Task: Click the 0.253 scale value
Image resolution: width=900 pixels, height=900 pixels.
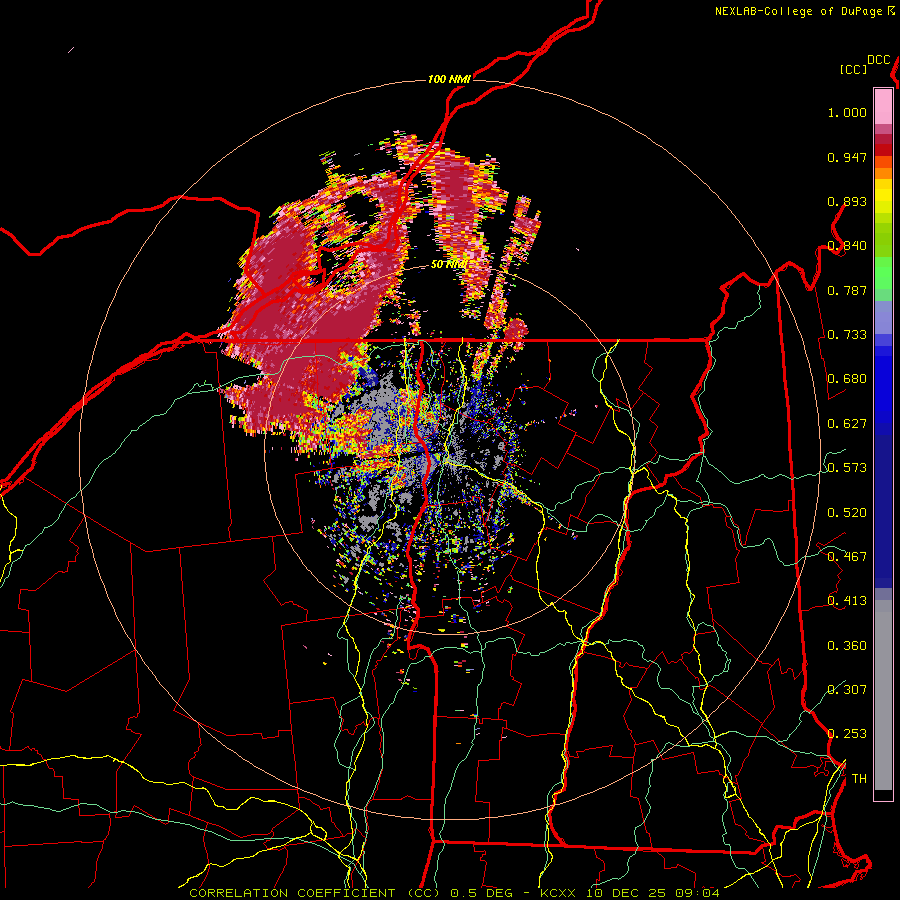Action: click(x=847, y=734)
